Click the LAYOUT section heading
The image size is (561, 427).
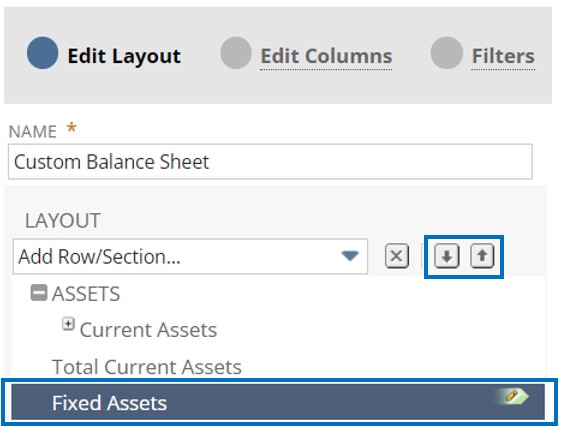point(63,220)
